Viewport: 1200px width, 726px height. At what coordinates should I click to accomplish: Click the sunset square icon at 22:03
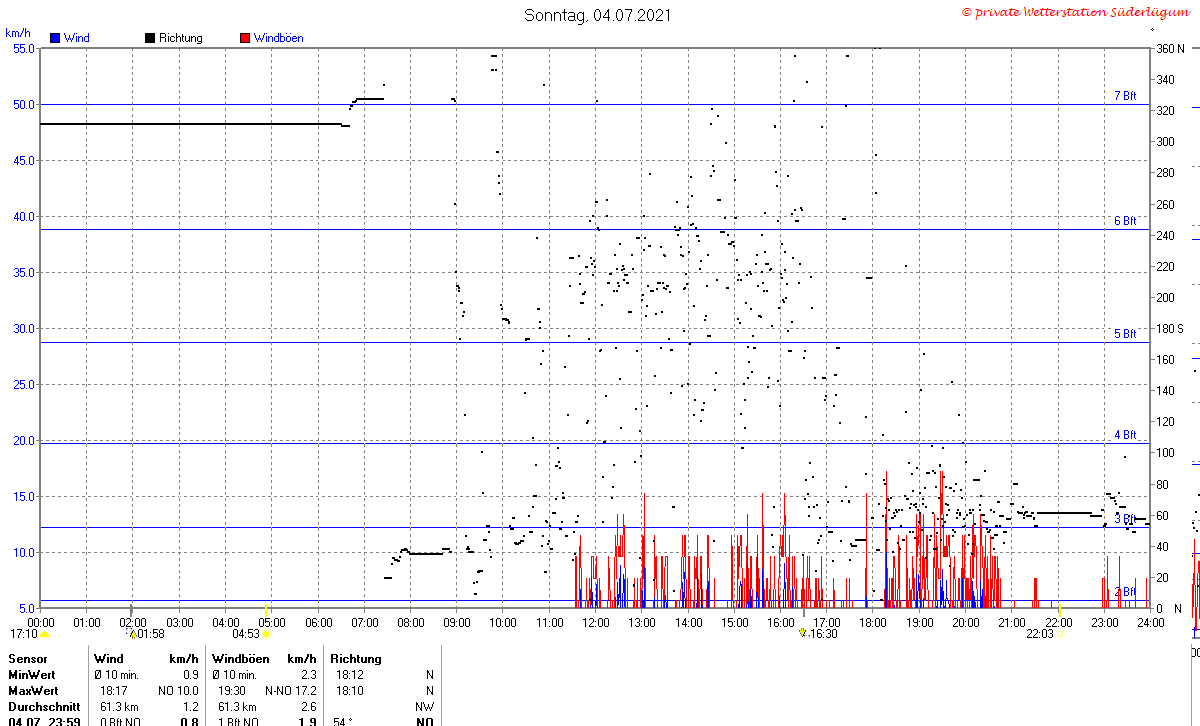[1061, 633]
